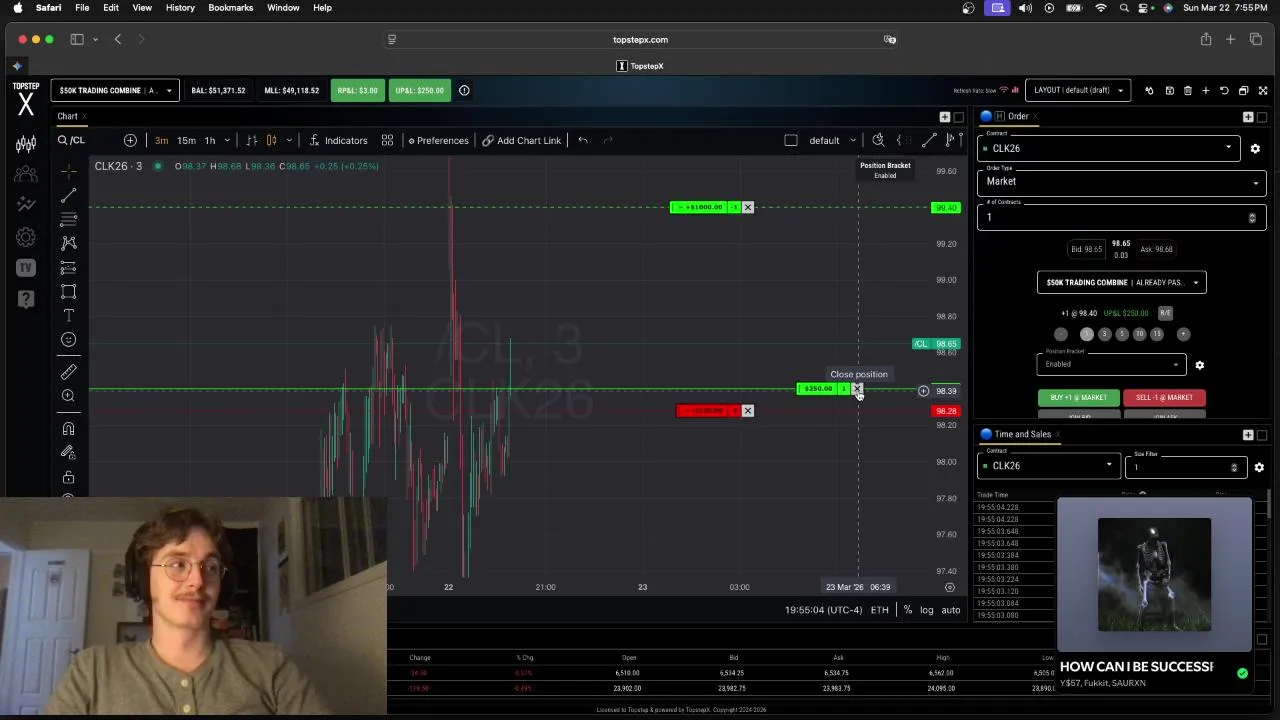This screenshot has height=720, width=1280.
Task: Adjust the number of contracts stepper
Action: click(1252, 217)
